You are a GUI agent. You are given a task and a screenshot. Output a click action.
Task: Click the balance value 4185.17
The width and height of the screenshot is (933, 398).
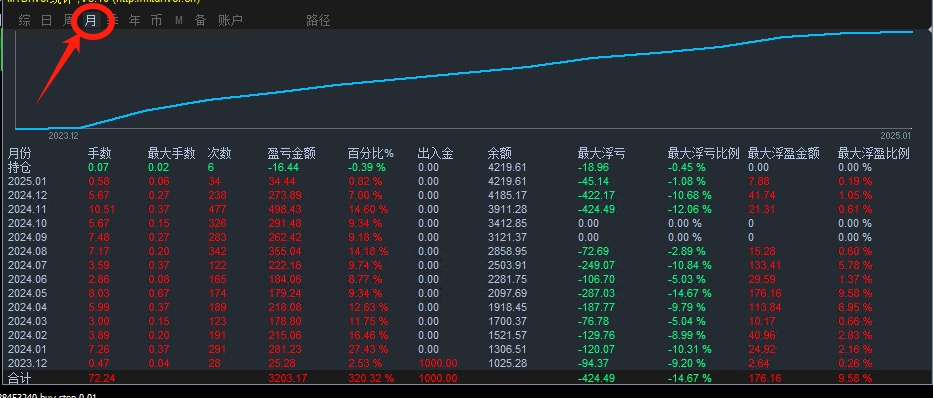coord(507,195)
